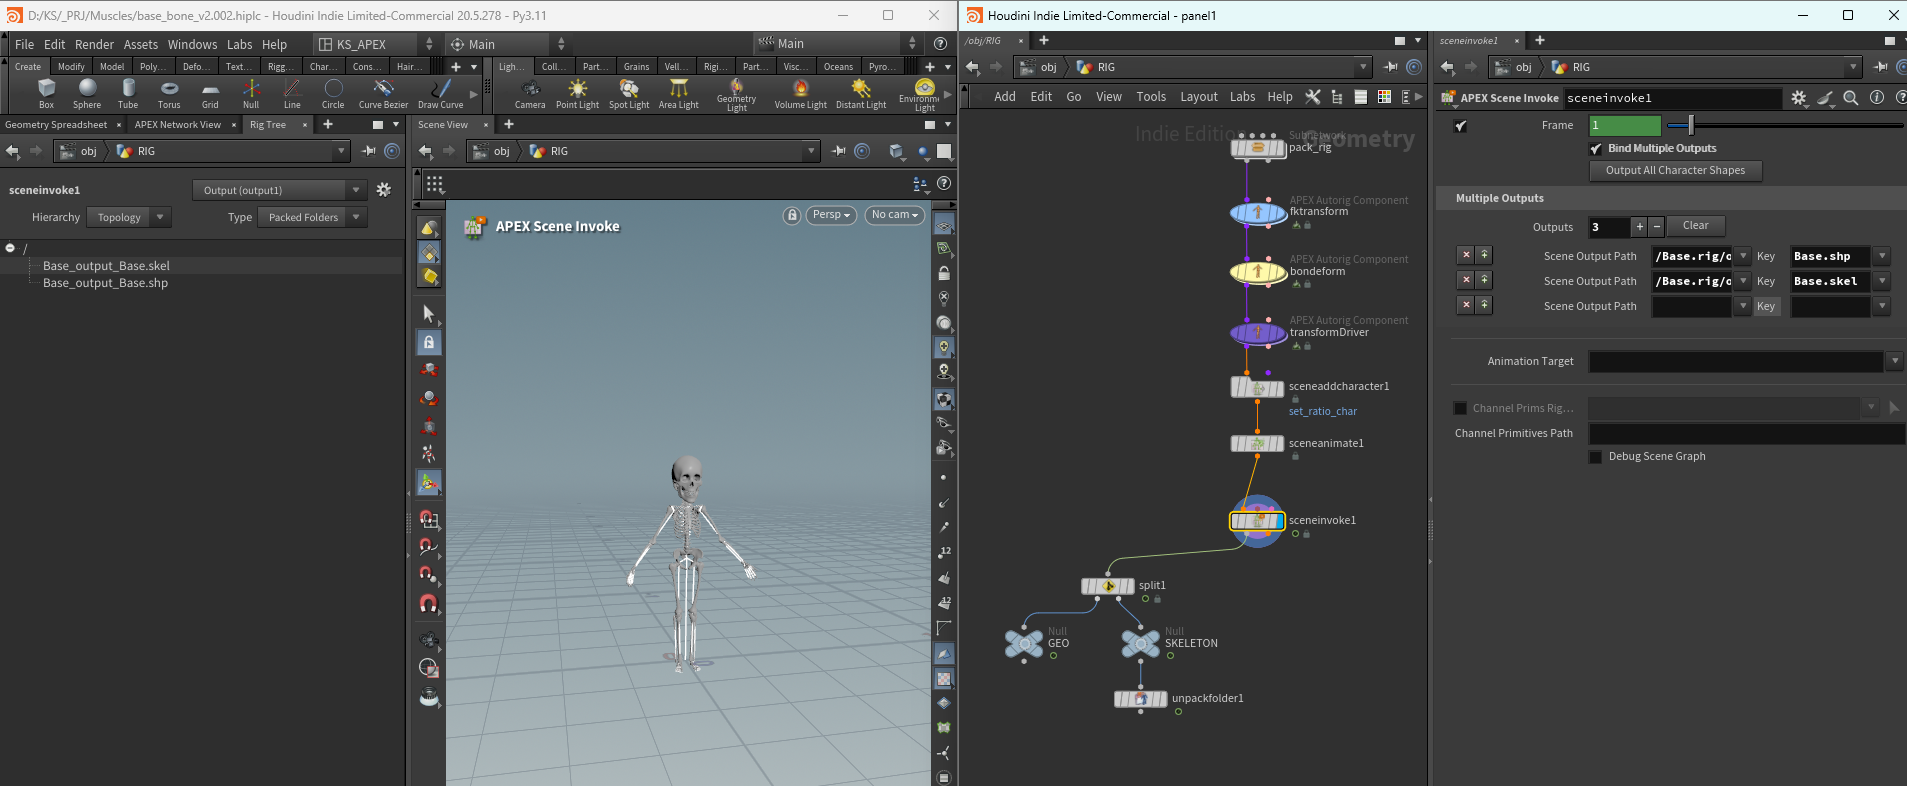Switch to the APEX Network View tab
1907x786 pixels.
coord(178,125)
